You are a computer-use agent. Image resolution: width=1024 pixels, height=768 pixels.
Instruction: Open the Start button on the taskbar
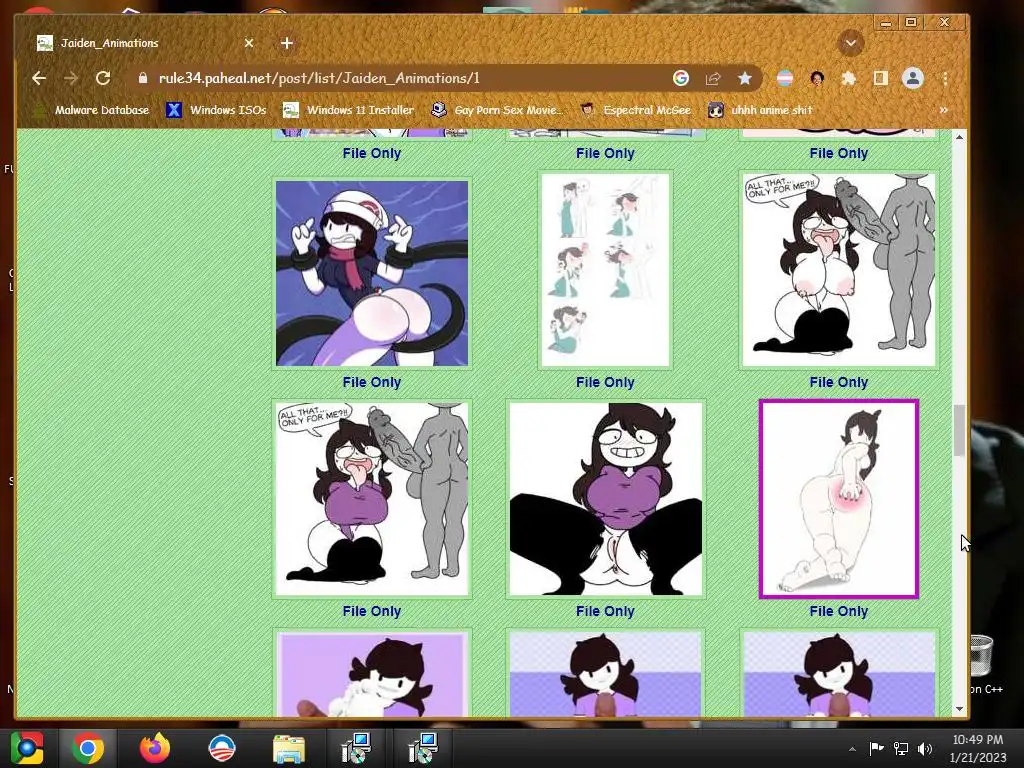point(27,748)
